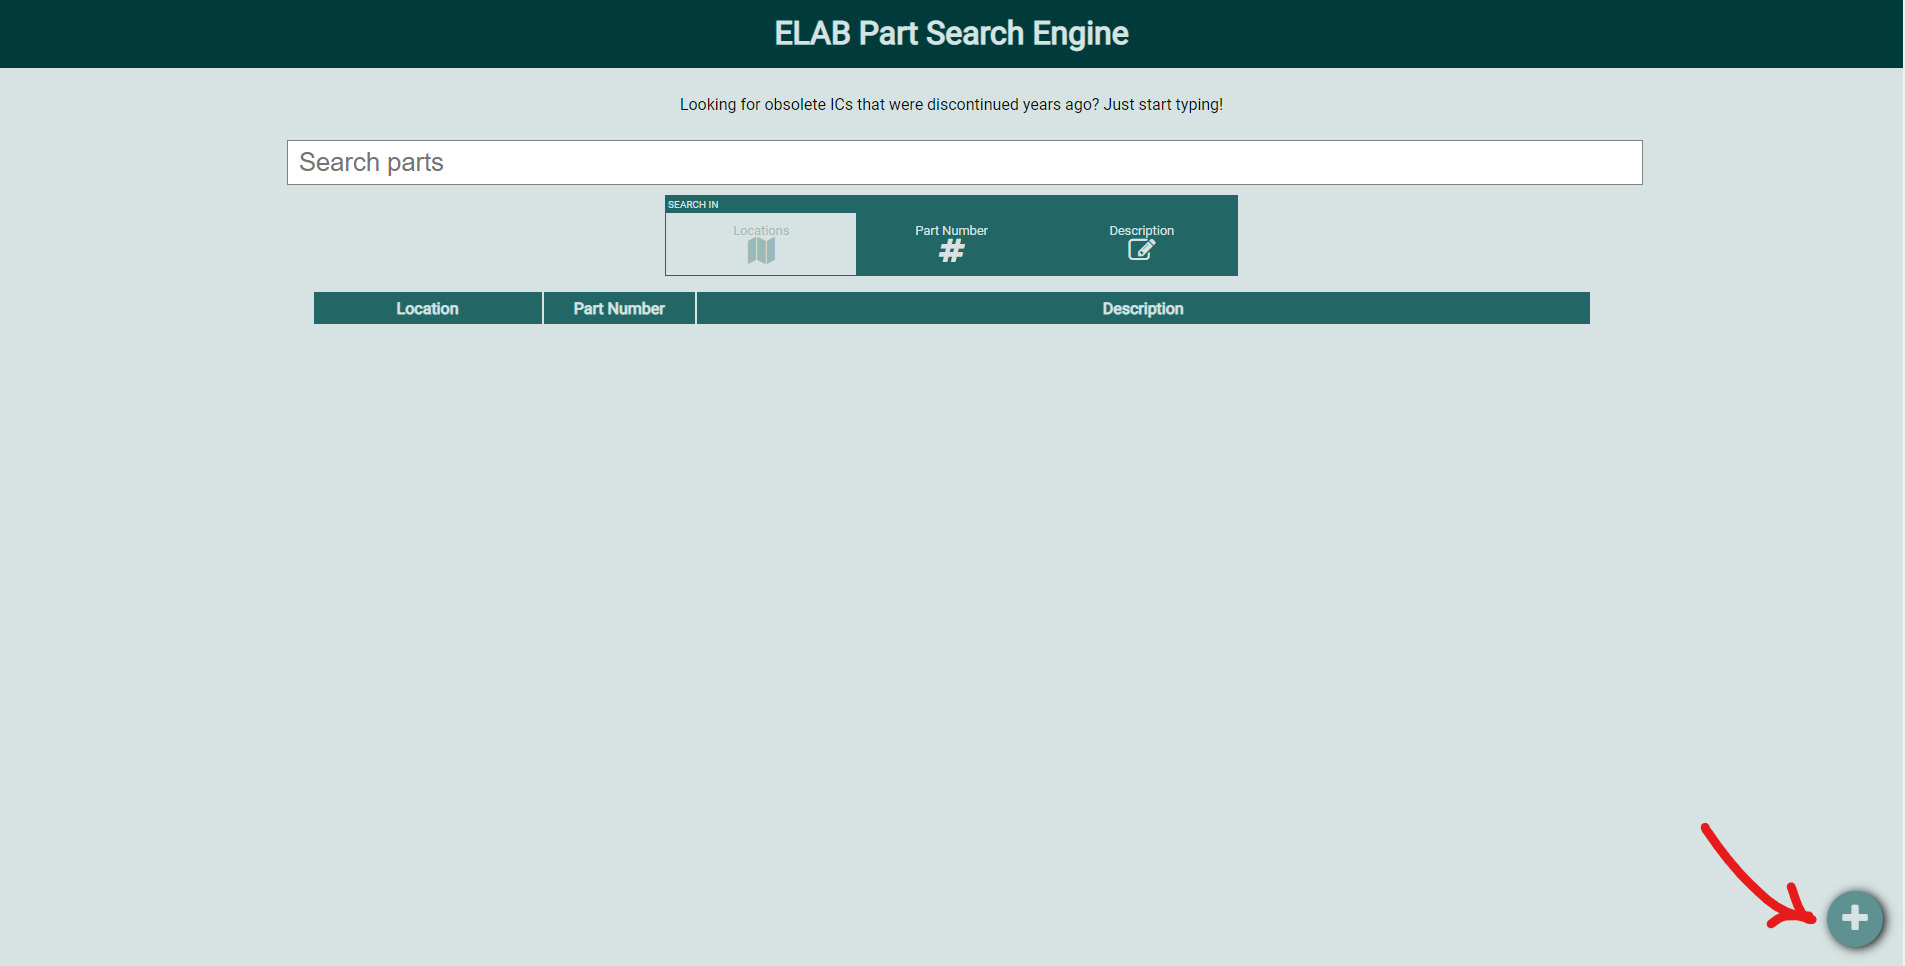Click the ELAB Part Search Engine title
Screen dimensions: 1905x966
pos(951,34)
